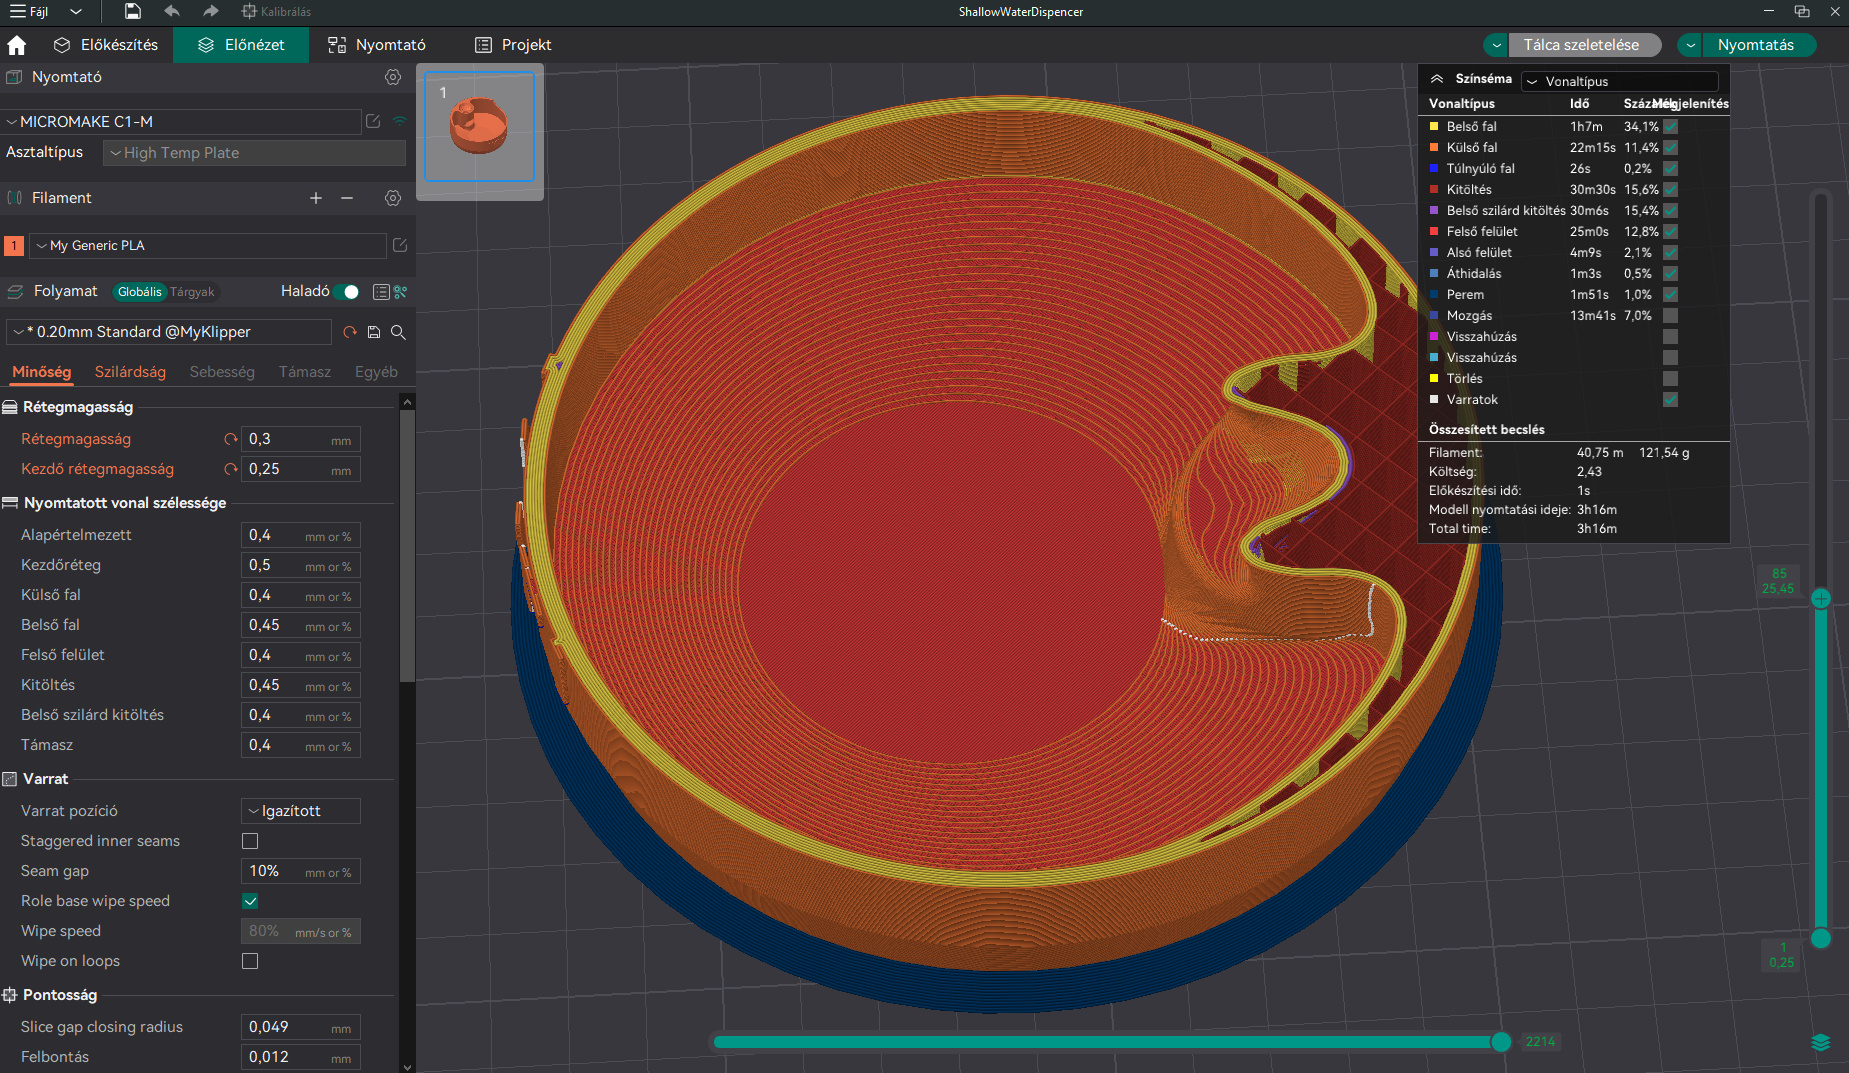Viewport: 1849px width, 1073px height.
Task: Open the filament settings gear icon
Action: (393, 197)
